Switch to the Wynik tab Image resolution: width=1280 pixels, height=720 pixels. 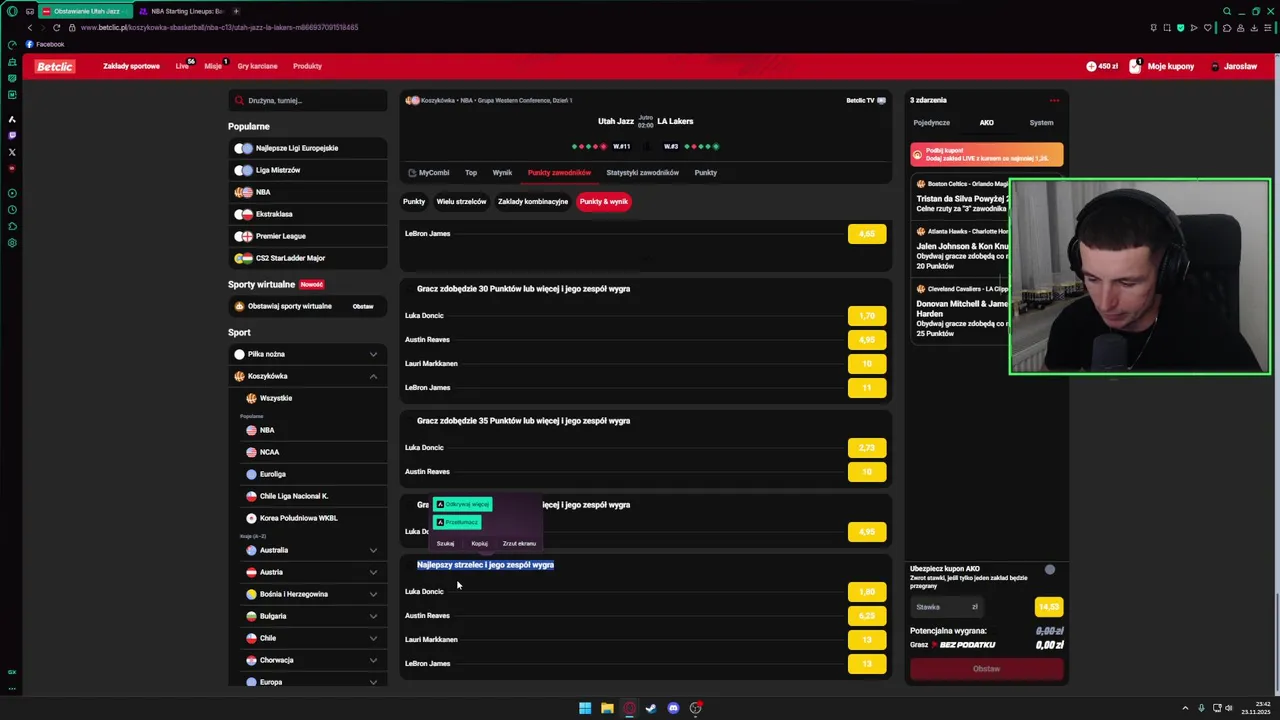tap(502, 173)
